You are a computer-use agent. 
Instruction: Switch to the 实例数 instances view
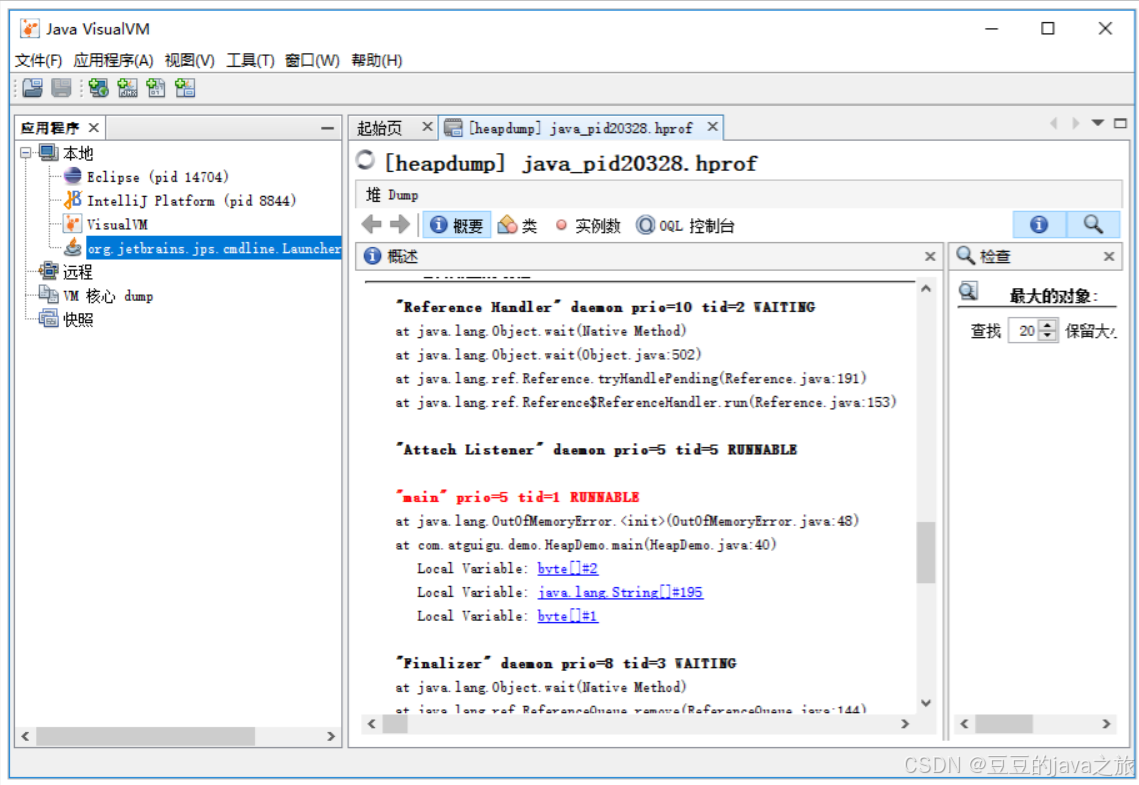point(588,226)
